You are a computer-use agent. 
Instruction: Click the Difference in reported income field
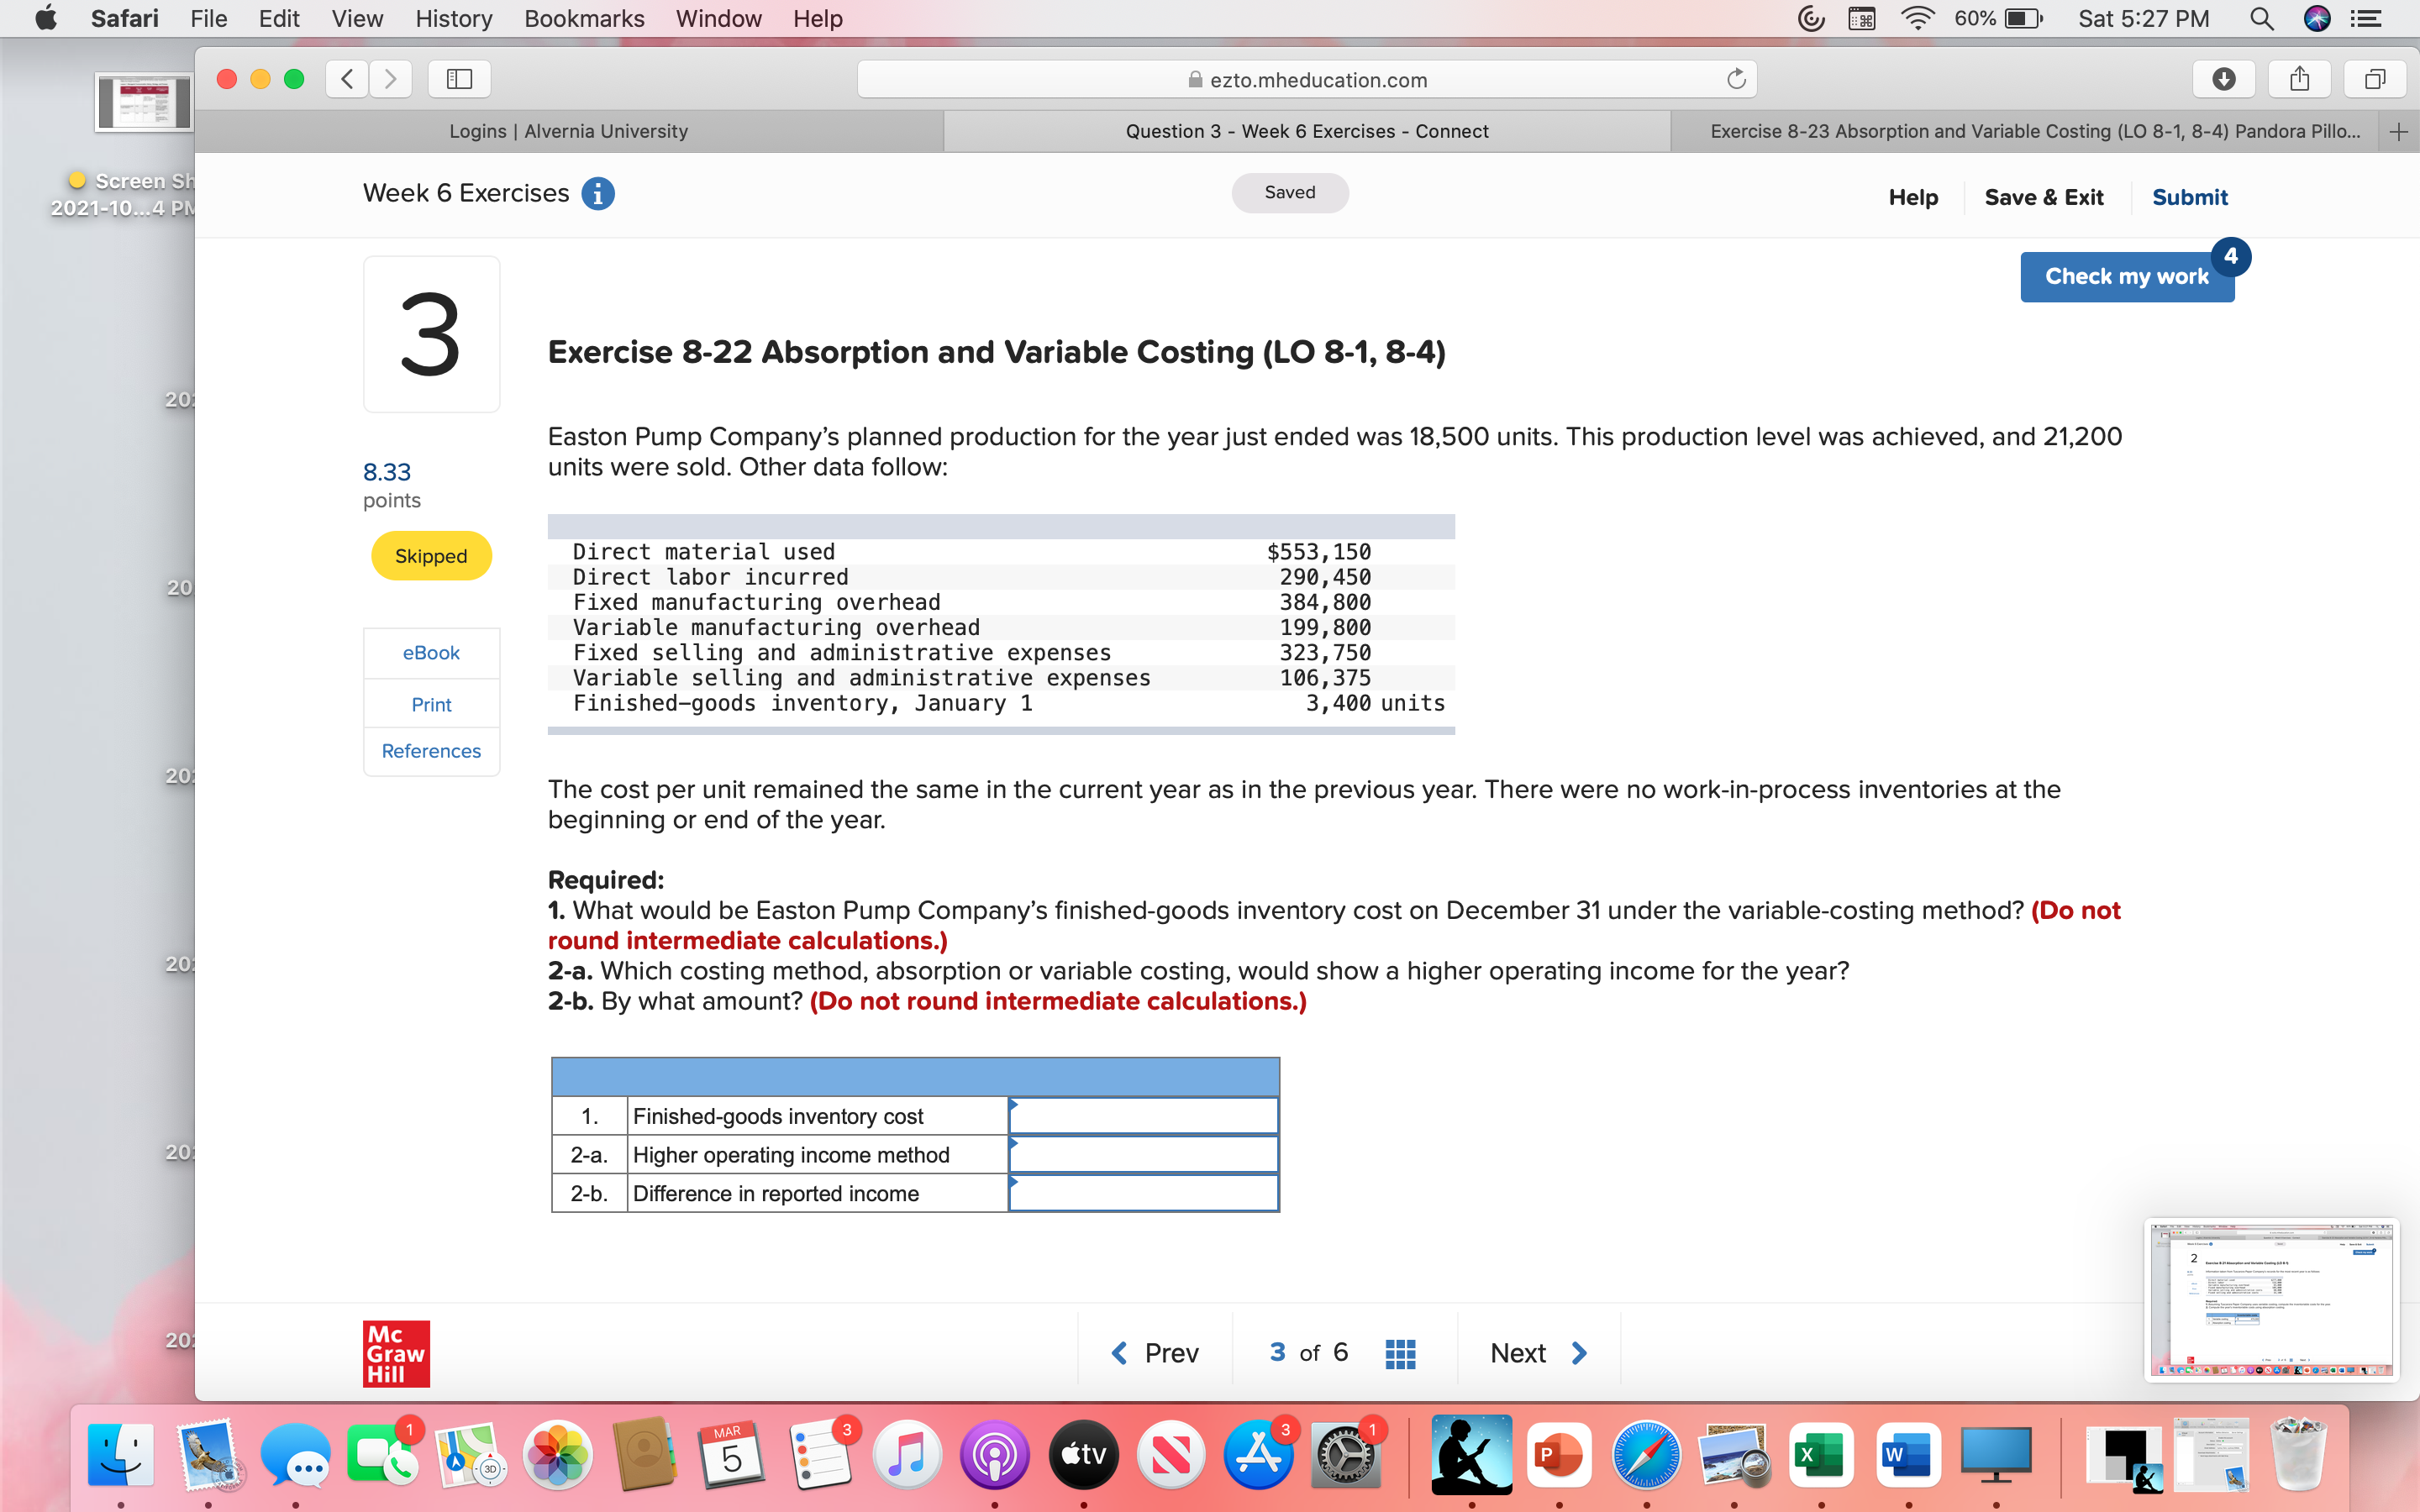click(1144, 1192)
